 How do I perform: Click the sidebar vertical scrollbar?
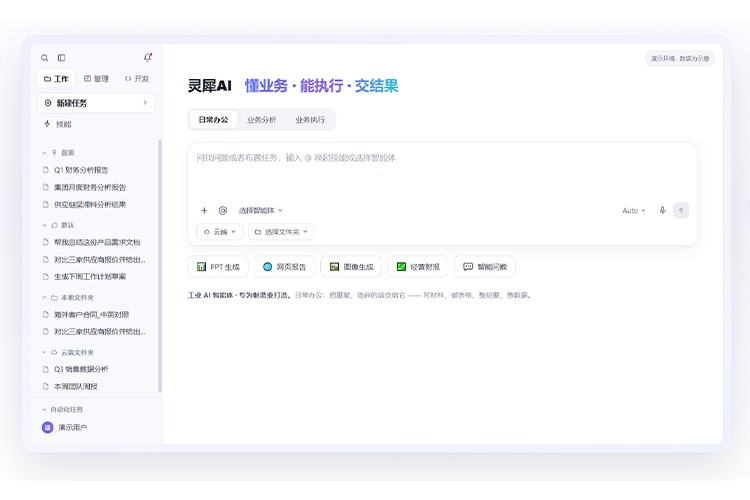(160, 266)
